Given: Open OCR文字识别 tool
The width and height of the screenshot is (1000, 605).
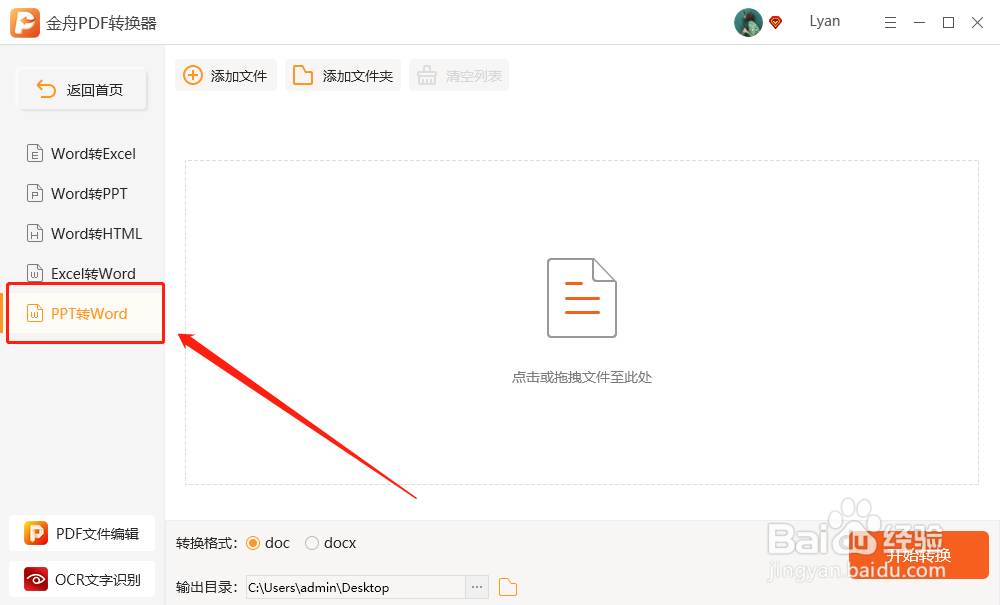Looking at the screenshot, I should 82,579.
